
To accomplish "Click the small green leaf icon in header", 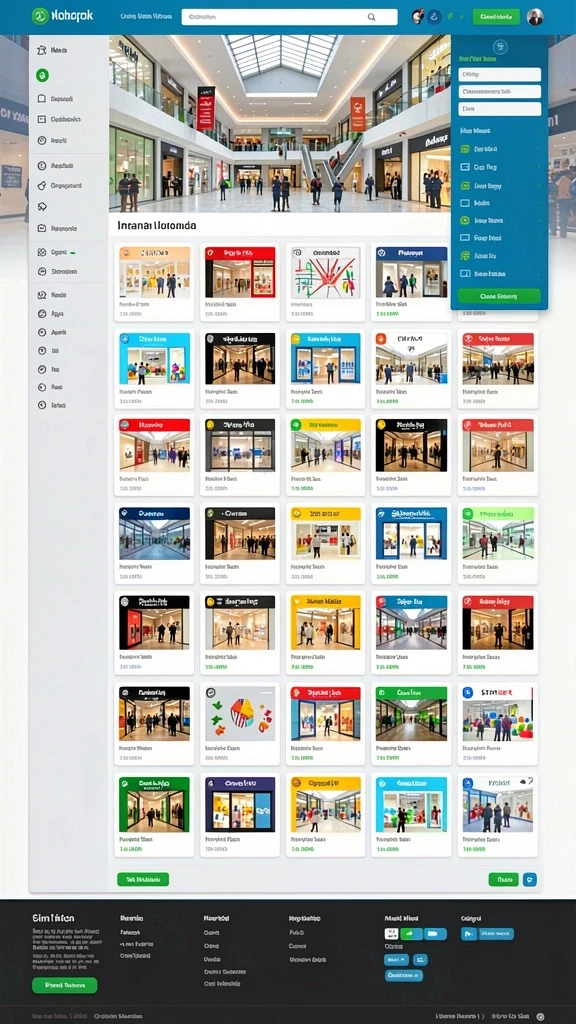I will [451, 17].
